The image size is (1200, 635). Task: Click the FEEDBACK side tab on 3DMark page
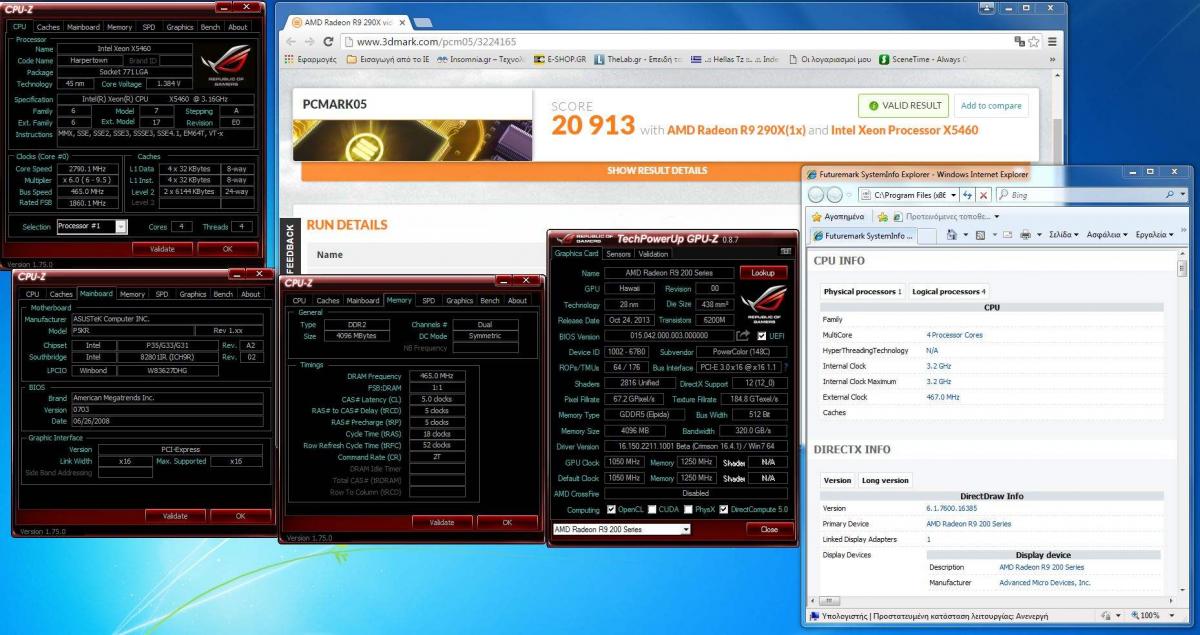(x=290, y=248)
